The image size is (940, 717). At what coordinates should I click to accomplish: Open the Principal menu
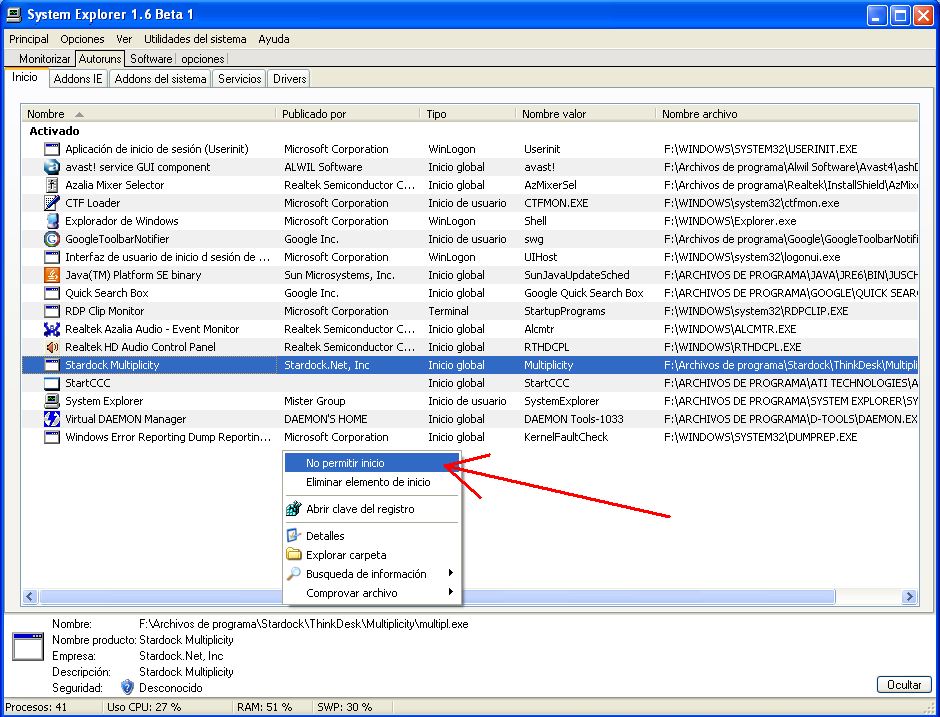coord(29,39)
